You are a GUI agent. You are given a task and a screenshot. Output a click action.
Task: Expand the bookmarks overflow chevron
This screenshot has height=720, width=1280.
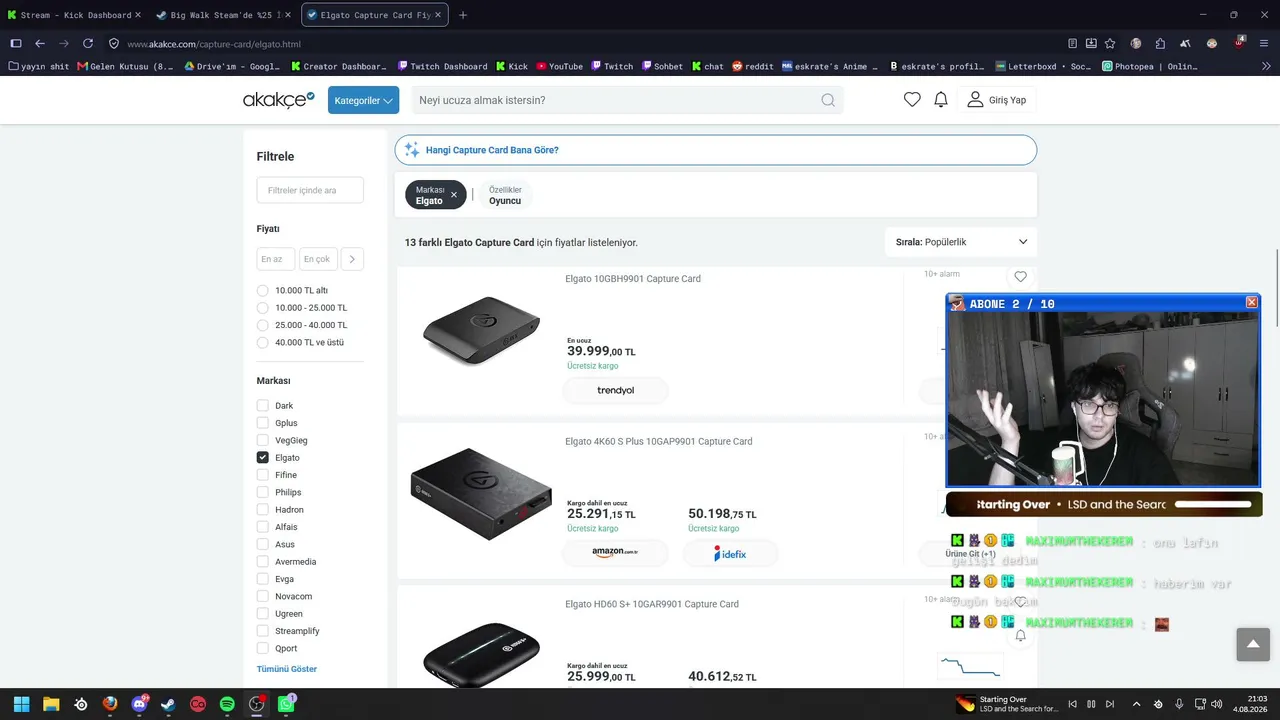(x=1266, y=66)
